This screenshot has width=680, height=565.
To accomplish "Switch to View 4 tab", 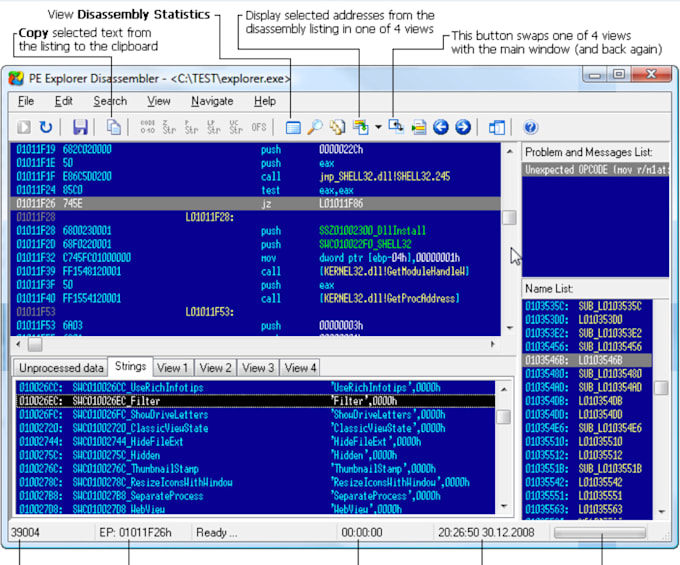I will point(300,368).
